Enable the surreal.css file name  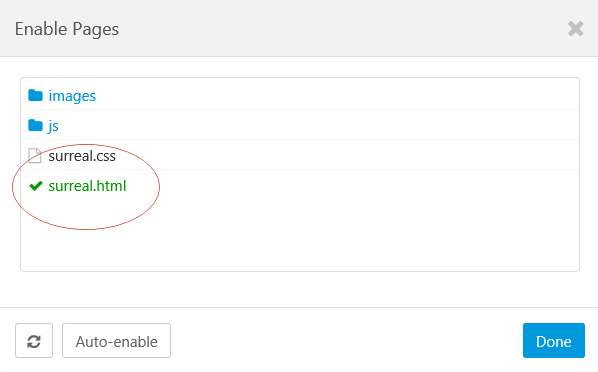82,156
